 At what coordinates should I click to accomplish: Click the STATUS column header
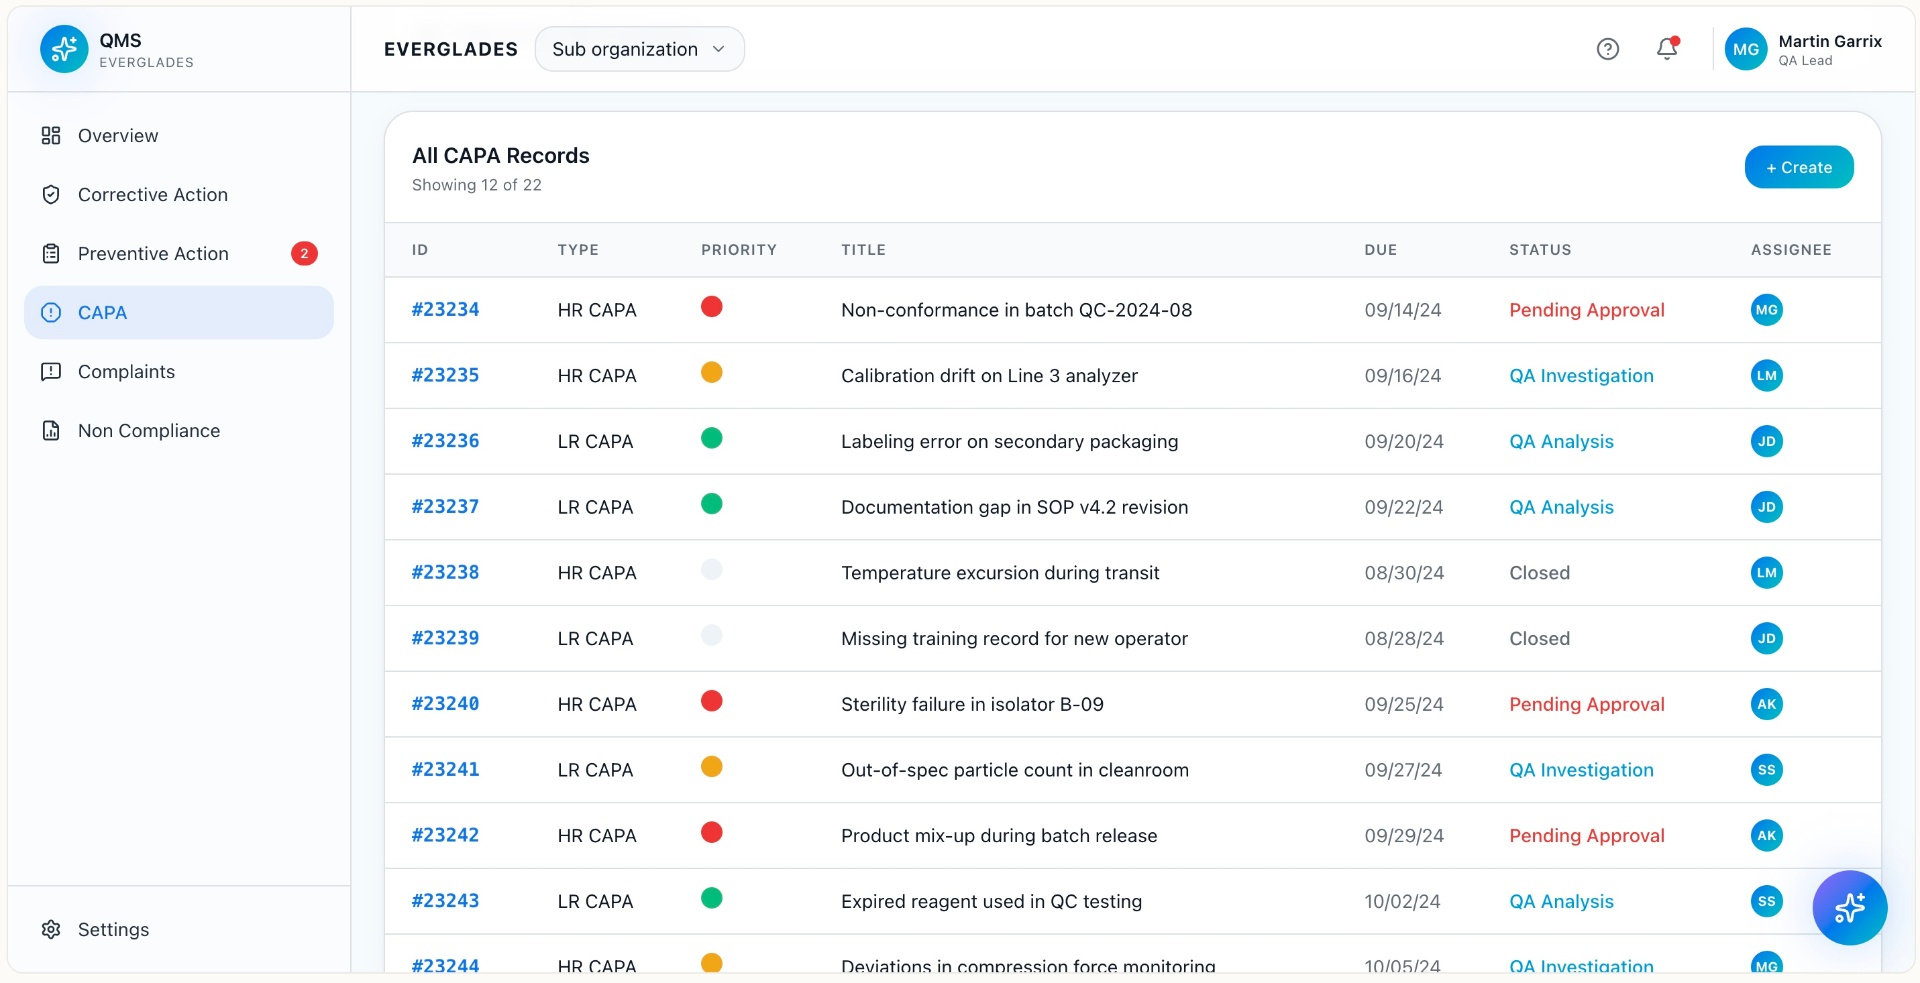tap(1540, 250)
